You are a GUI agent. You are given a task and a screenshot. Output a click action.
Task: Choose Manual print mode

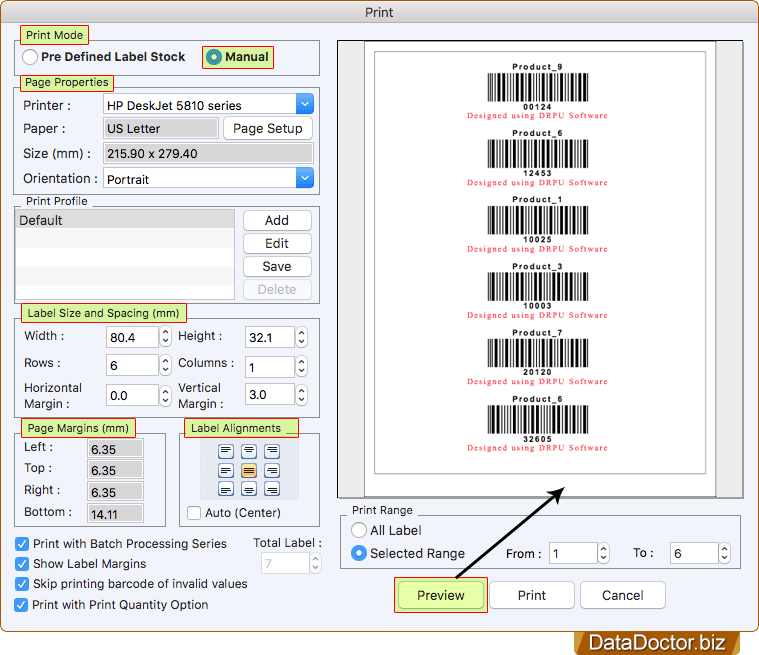213,57
